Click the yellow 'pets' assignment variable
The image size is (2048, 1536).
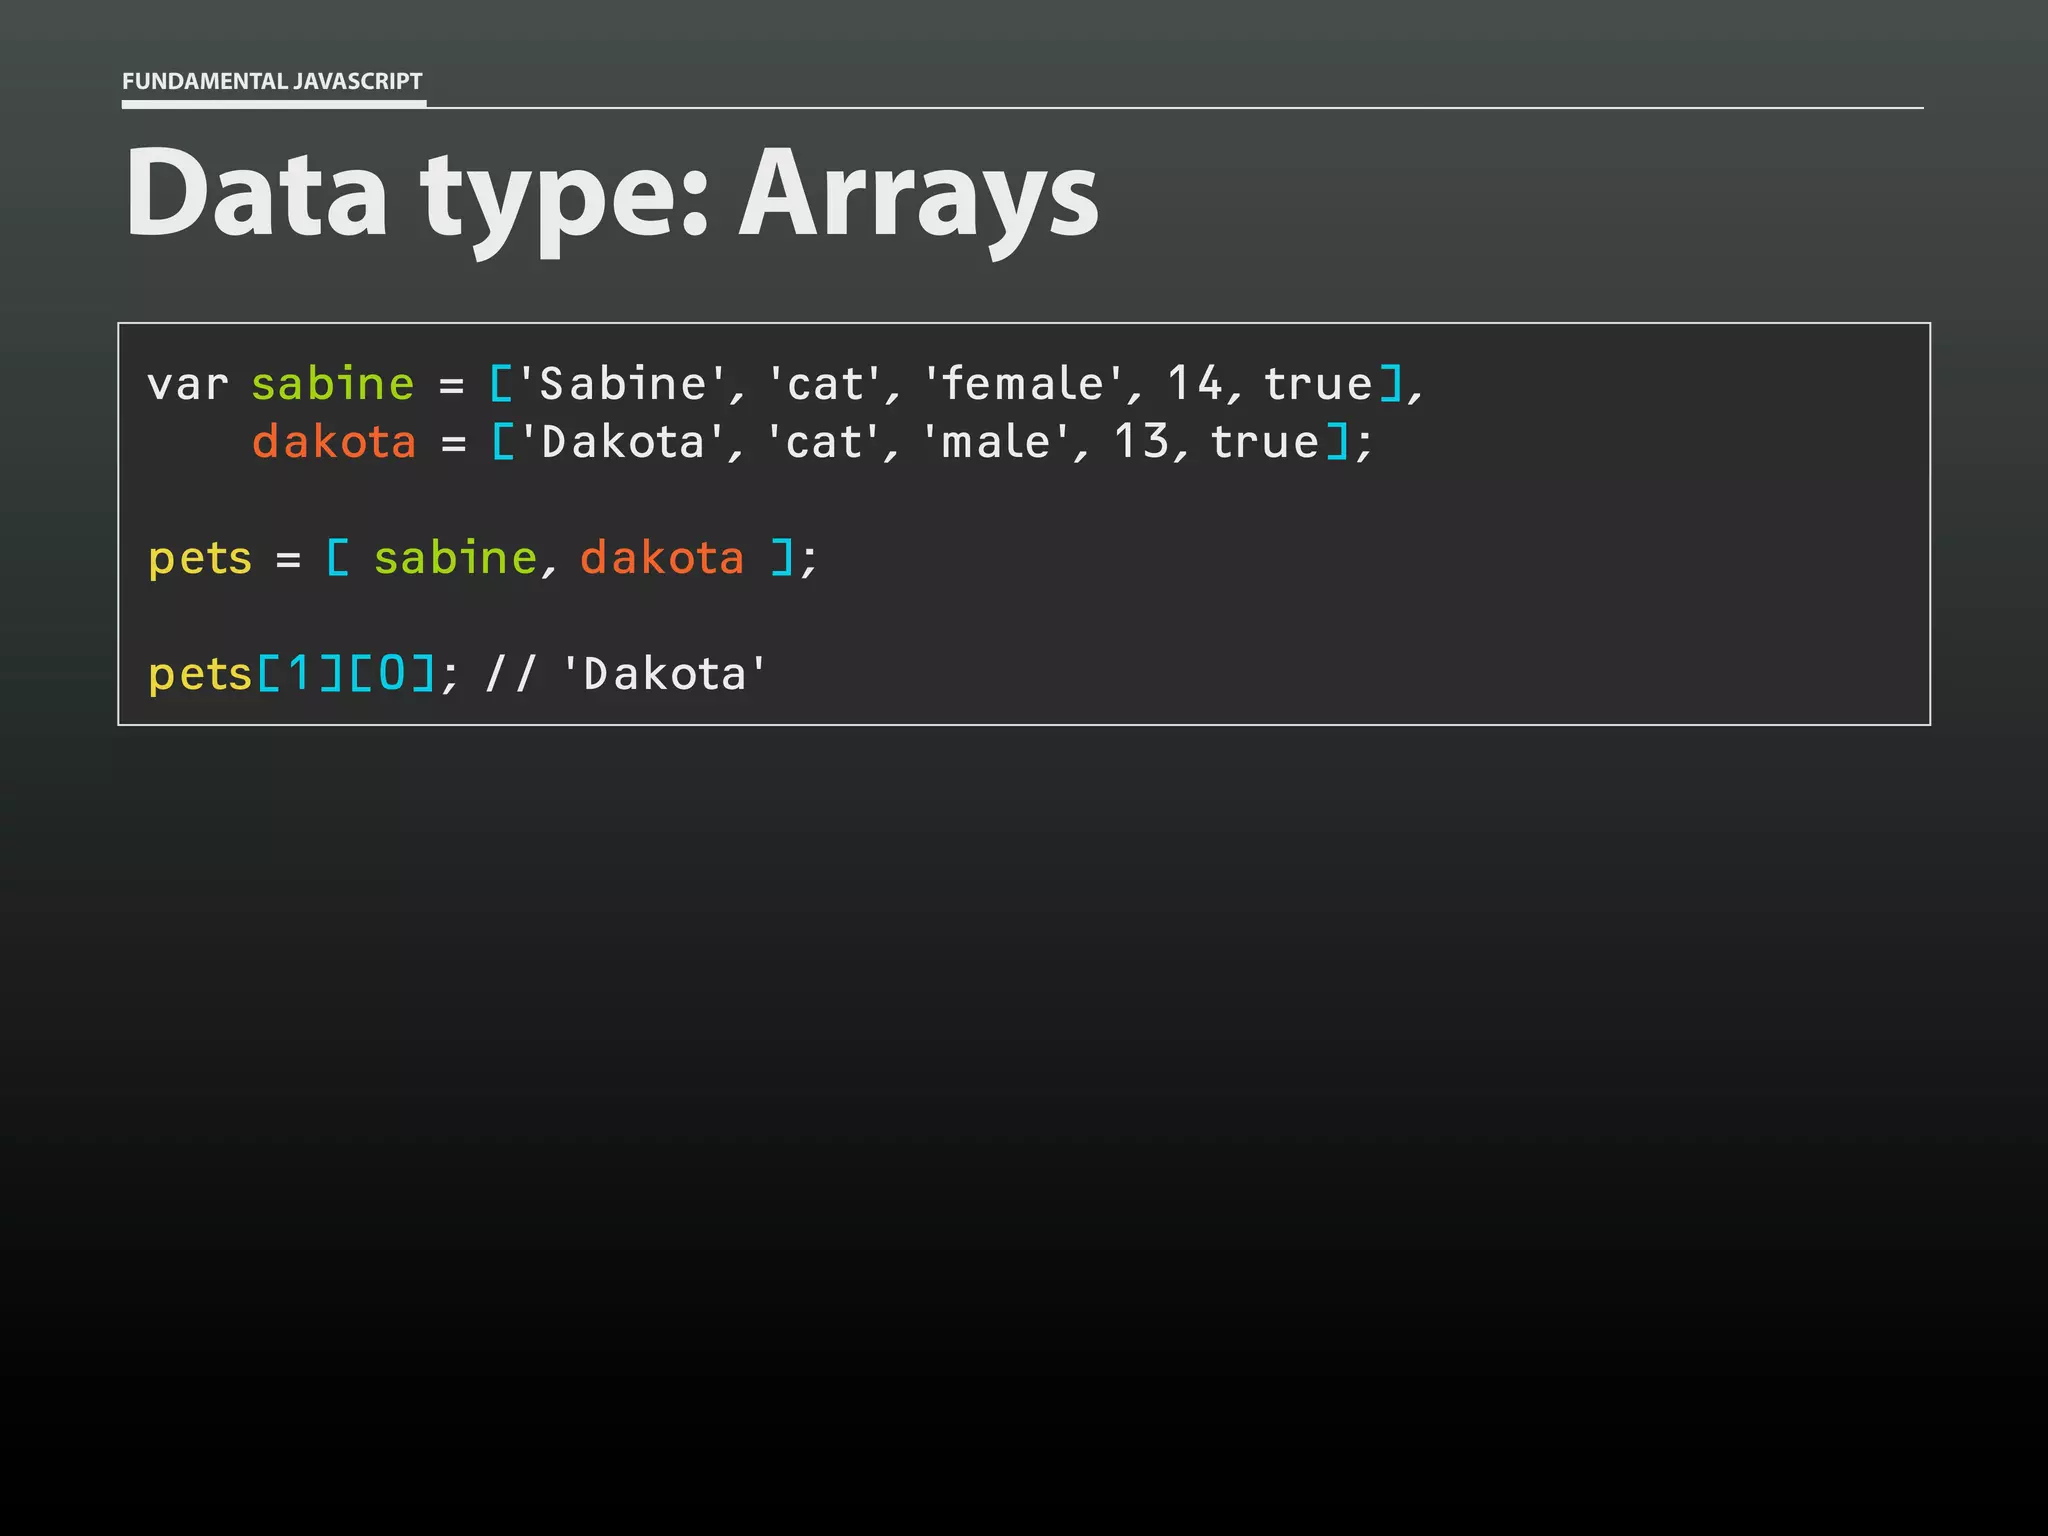click(200, 558)
